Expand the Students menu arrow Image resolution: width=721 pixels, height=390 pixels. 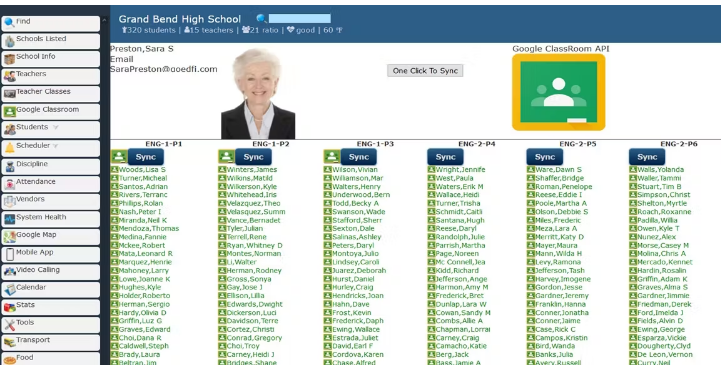coord(56,127)
